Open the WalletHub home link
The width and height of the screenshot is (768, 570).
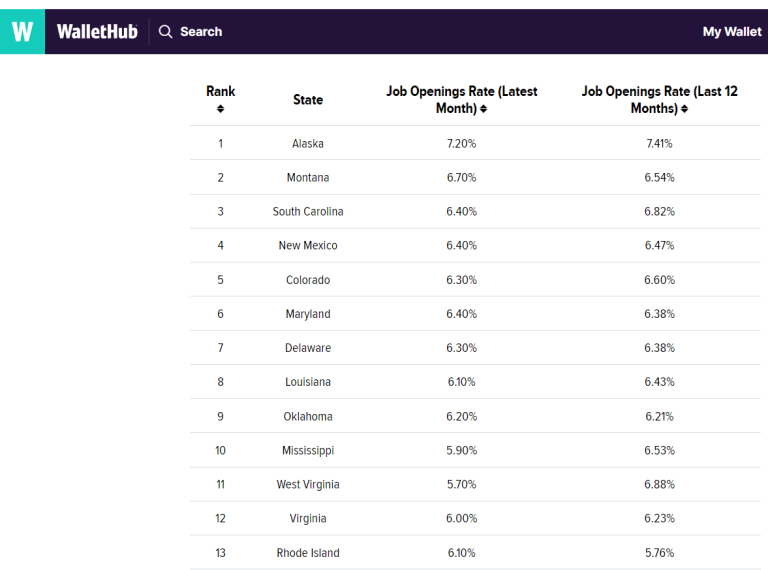click(x=97, y=32)
